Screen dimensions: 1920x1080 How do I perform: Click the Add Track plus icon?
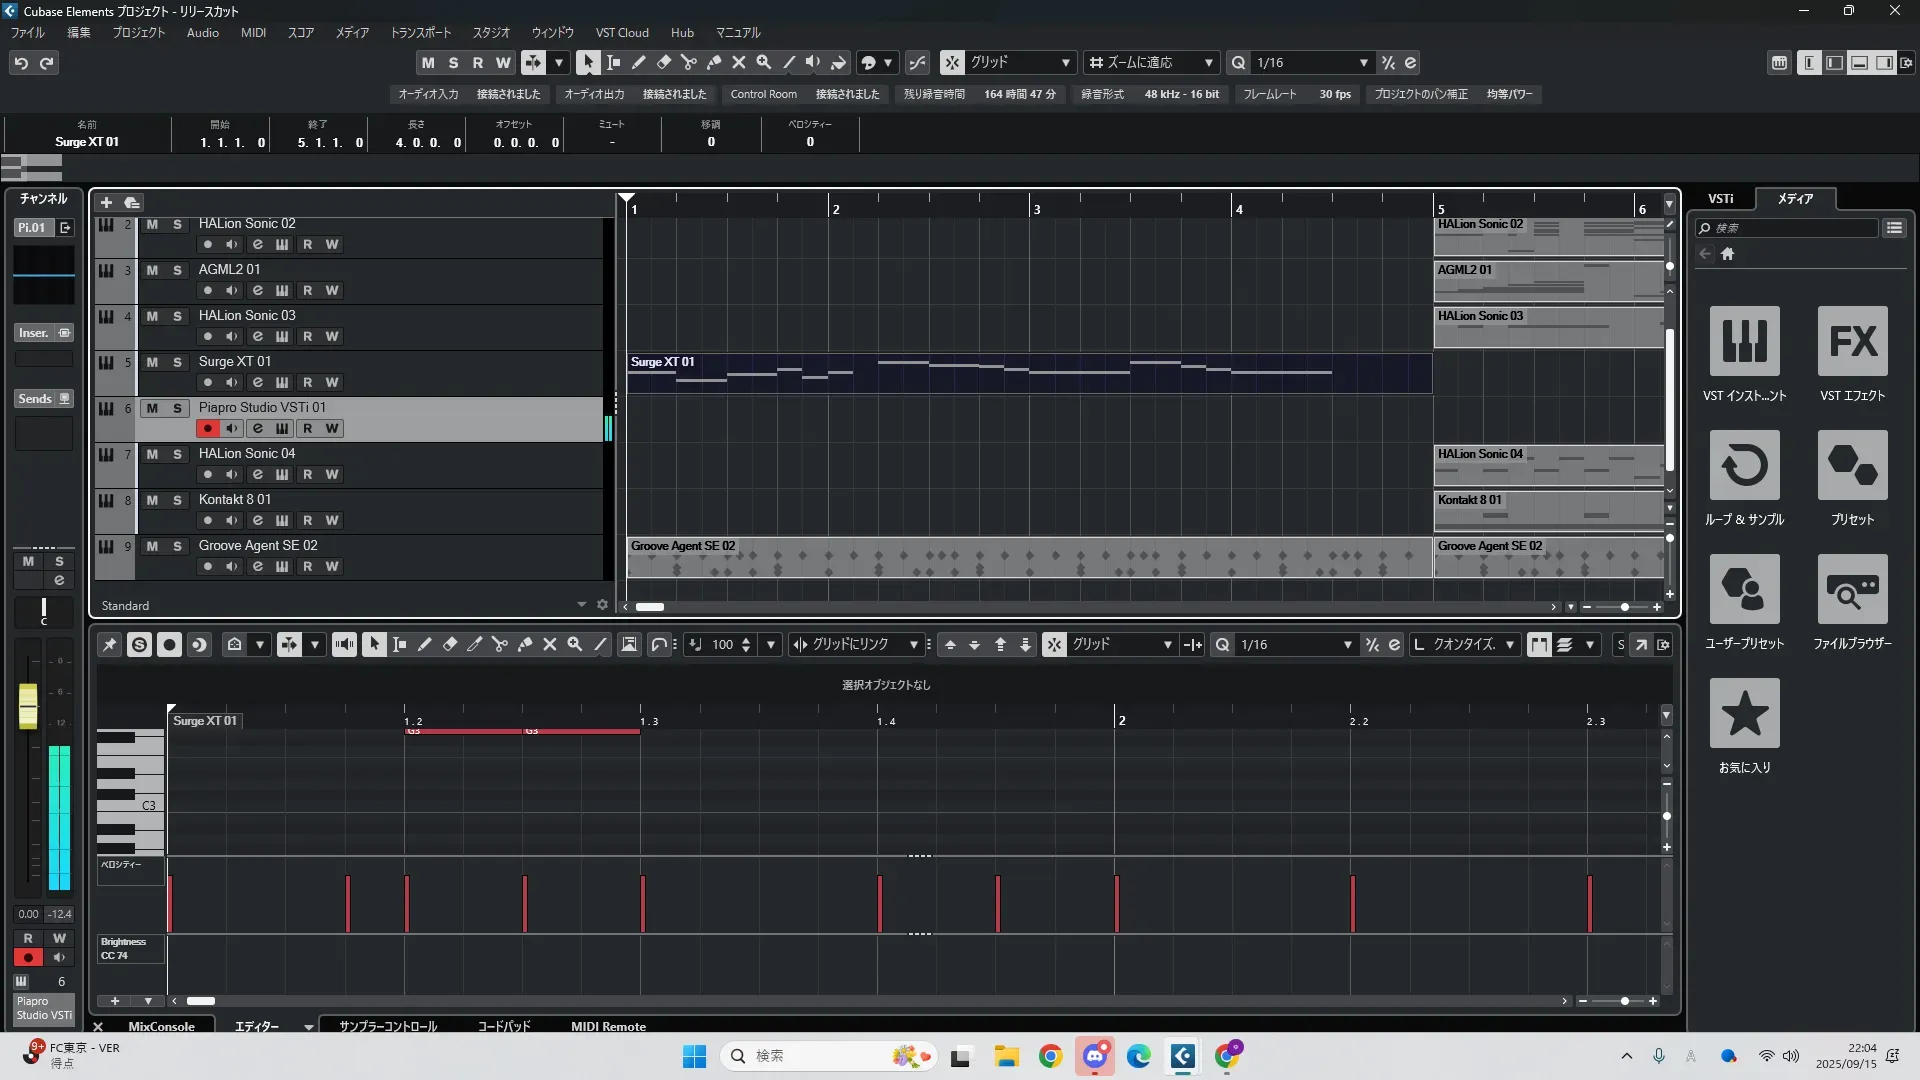tap(106, 202)
